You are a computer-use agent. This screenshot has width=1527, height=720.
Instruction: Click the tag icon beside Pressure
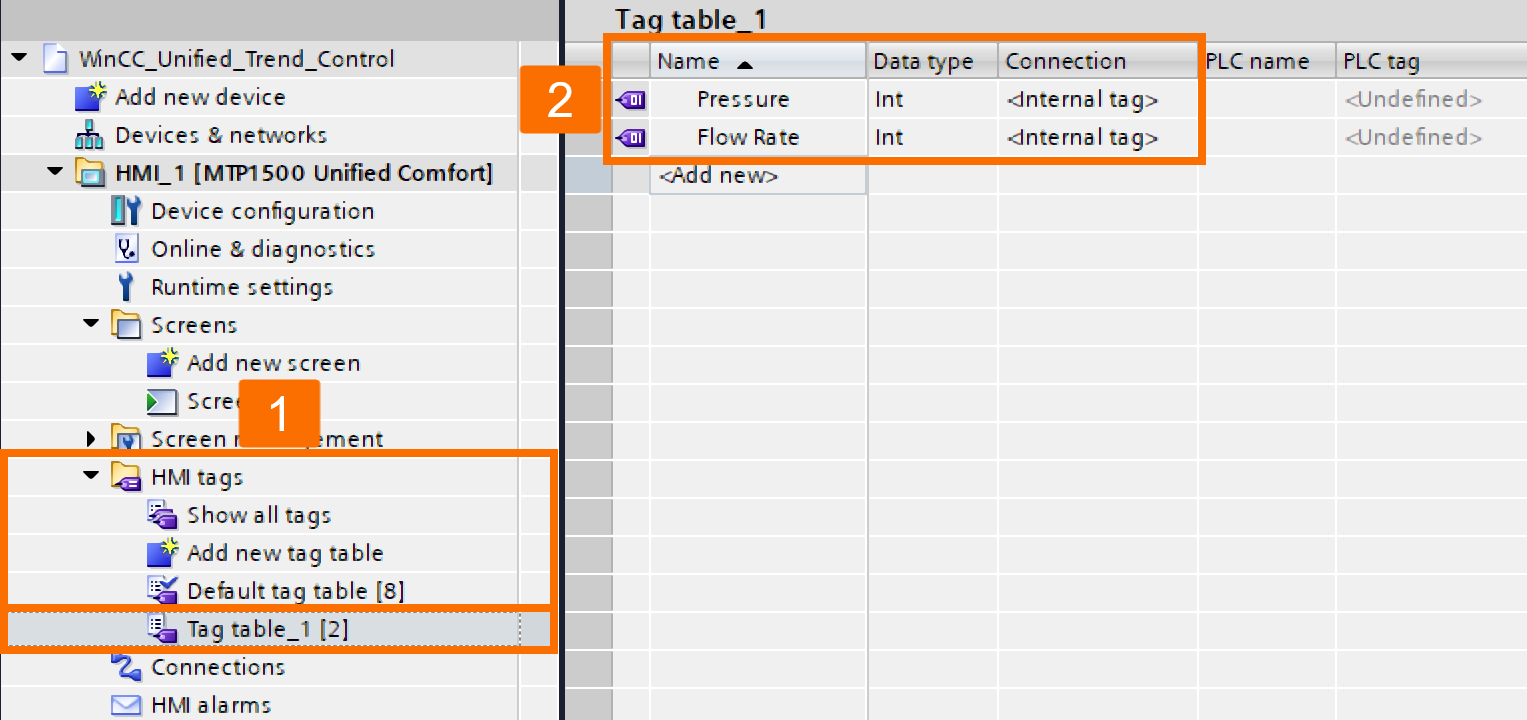tap(631, 99)
